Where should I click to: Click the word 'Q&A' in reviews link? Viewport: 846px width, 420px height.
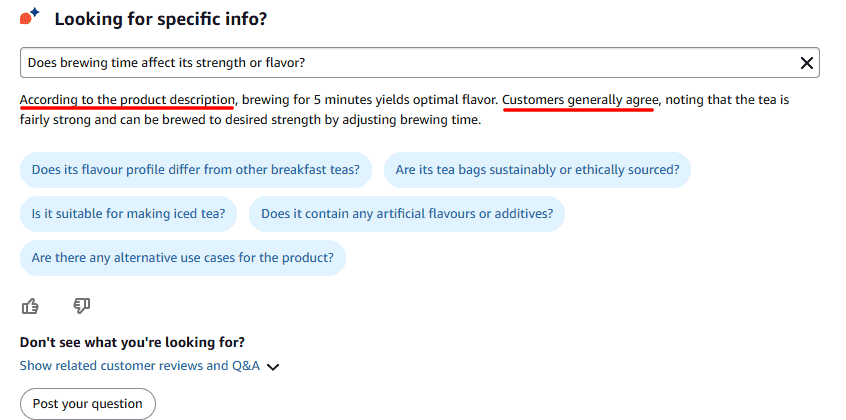click(246, 366)
